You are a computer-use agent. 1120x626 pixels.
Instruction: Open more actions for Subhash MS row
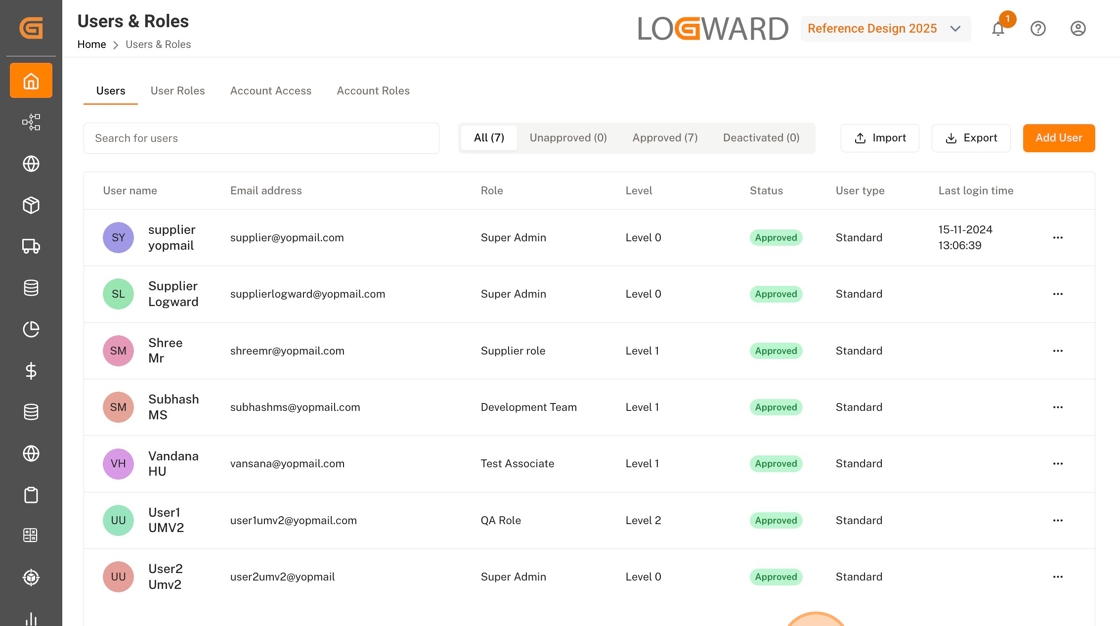pyautogui.click(x=1058, y=407)
